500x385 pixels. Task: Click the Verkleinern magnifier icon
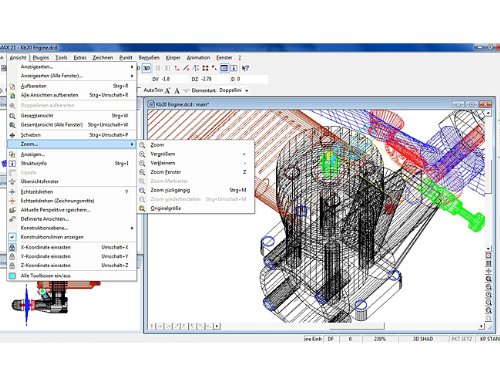(142, 163)
